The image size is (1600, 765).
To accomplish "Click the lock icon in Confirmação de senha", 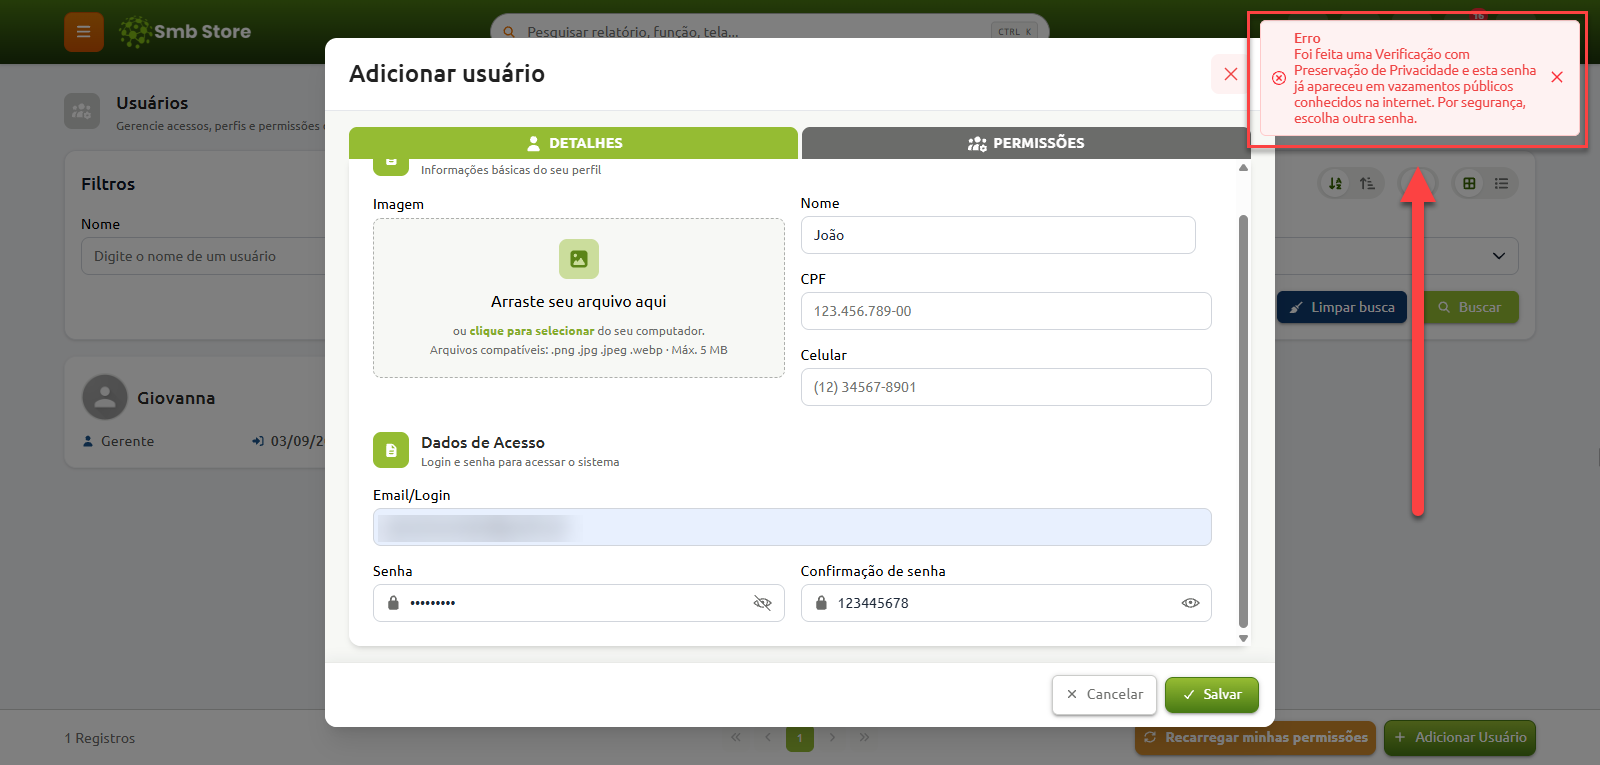I will coord(821,603).
